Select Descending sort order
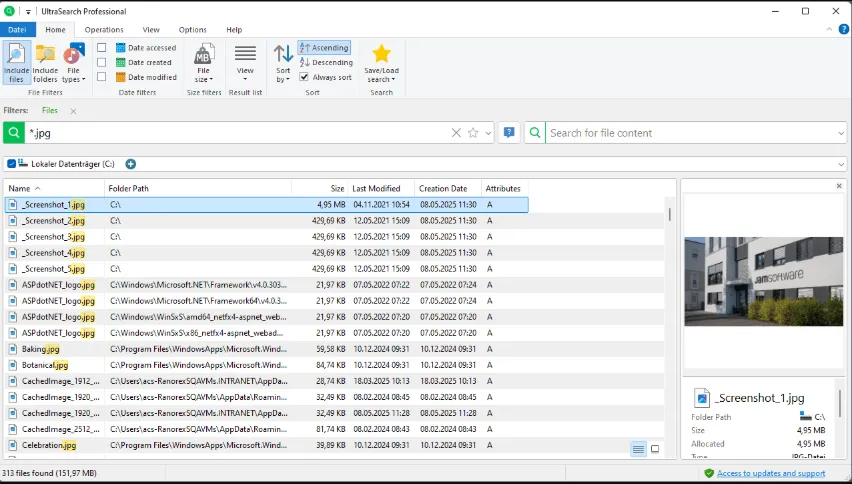 (x=326, y=62)
